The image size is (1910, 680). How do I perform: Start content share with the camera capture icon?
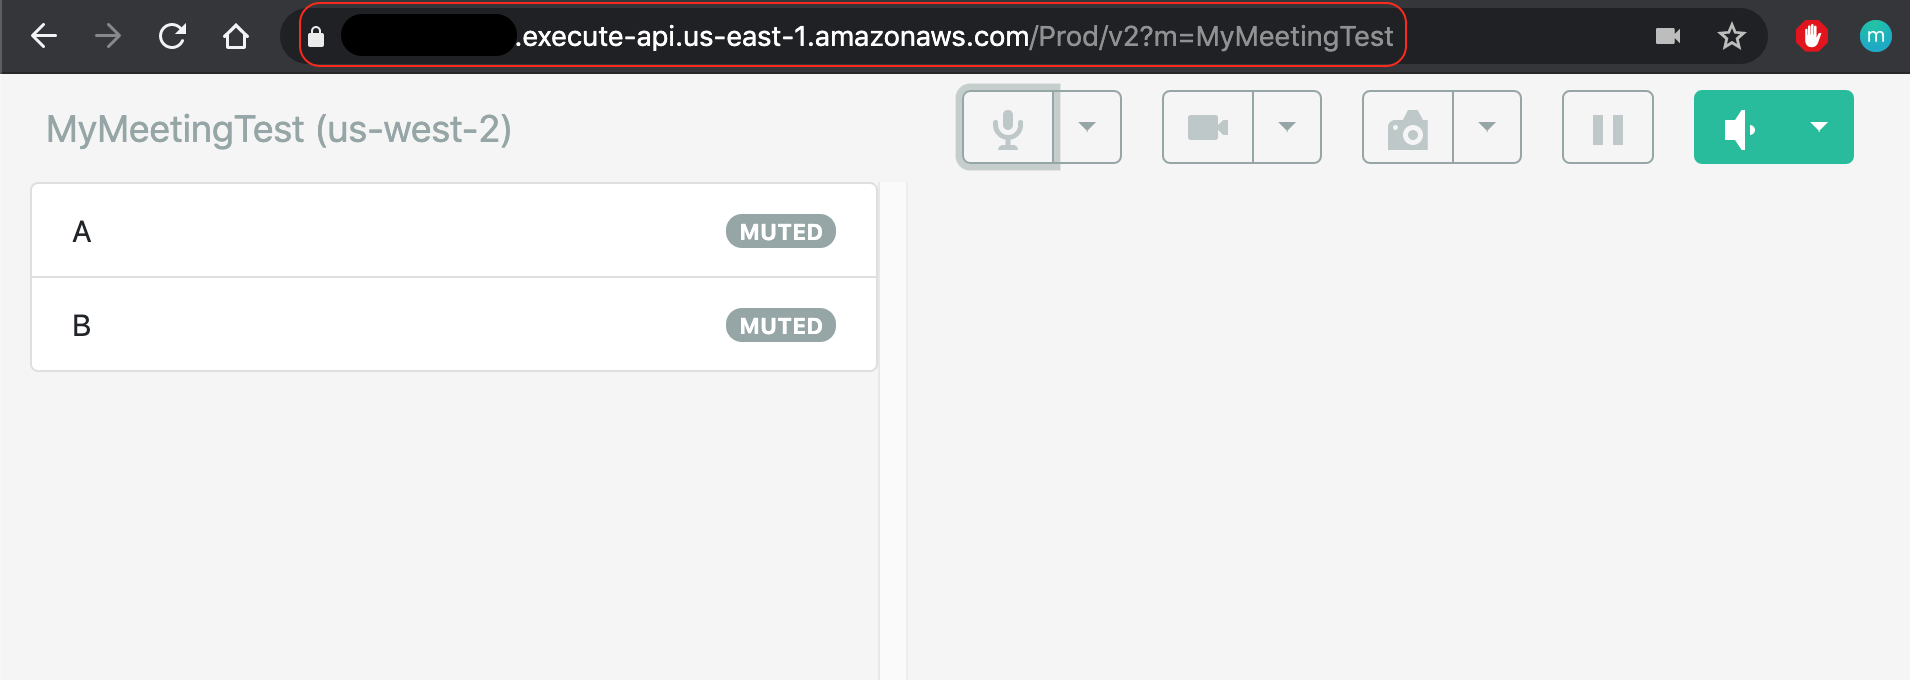tap(1408, 127)
